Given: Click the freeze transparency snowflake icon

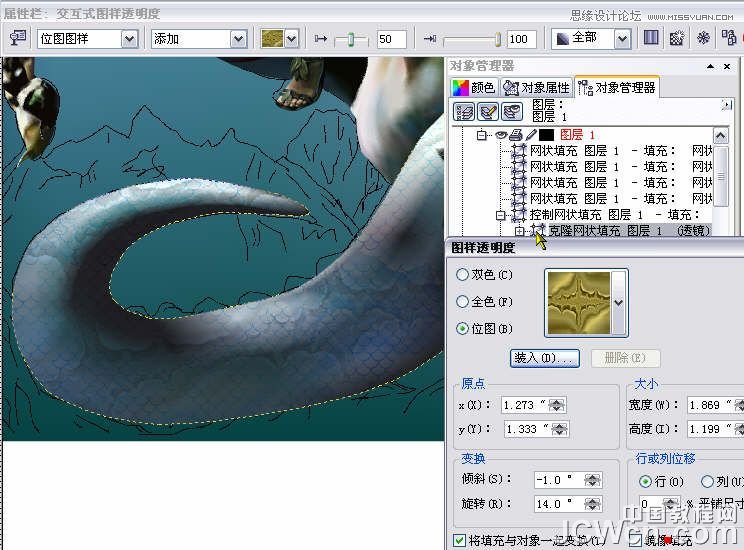Looking at the screenshot, I should pyautogui.click(x=703, y=37).
